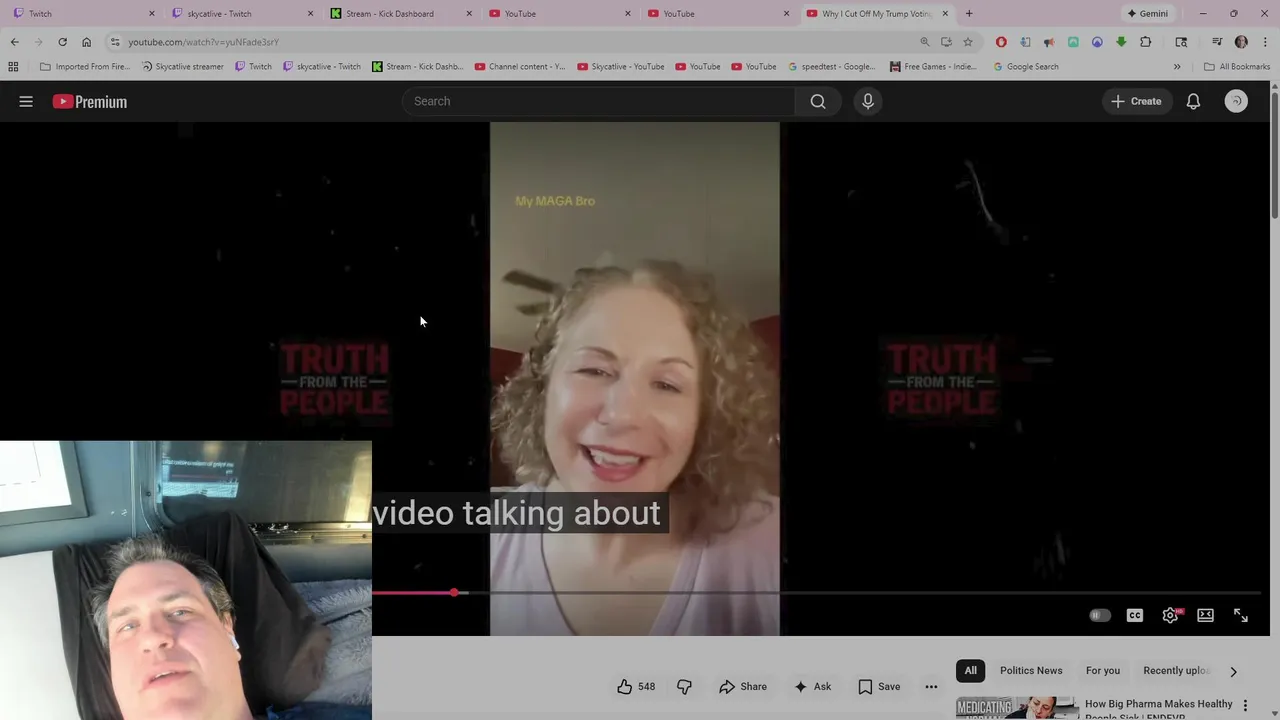
Task: Open YouTube notifications bell
Action: pyautogui.click(x=1193, y=101)
